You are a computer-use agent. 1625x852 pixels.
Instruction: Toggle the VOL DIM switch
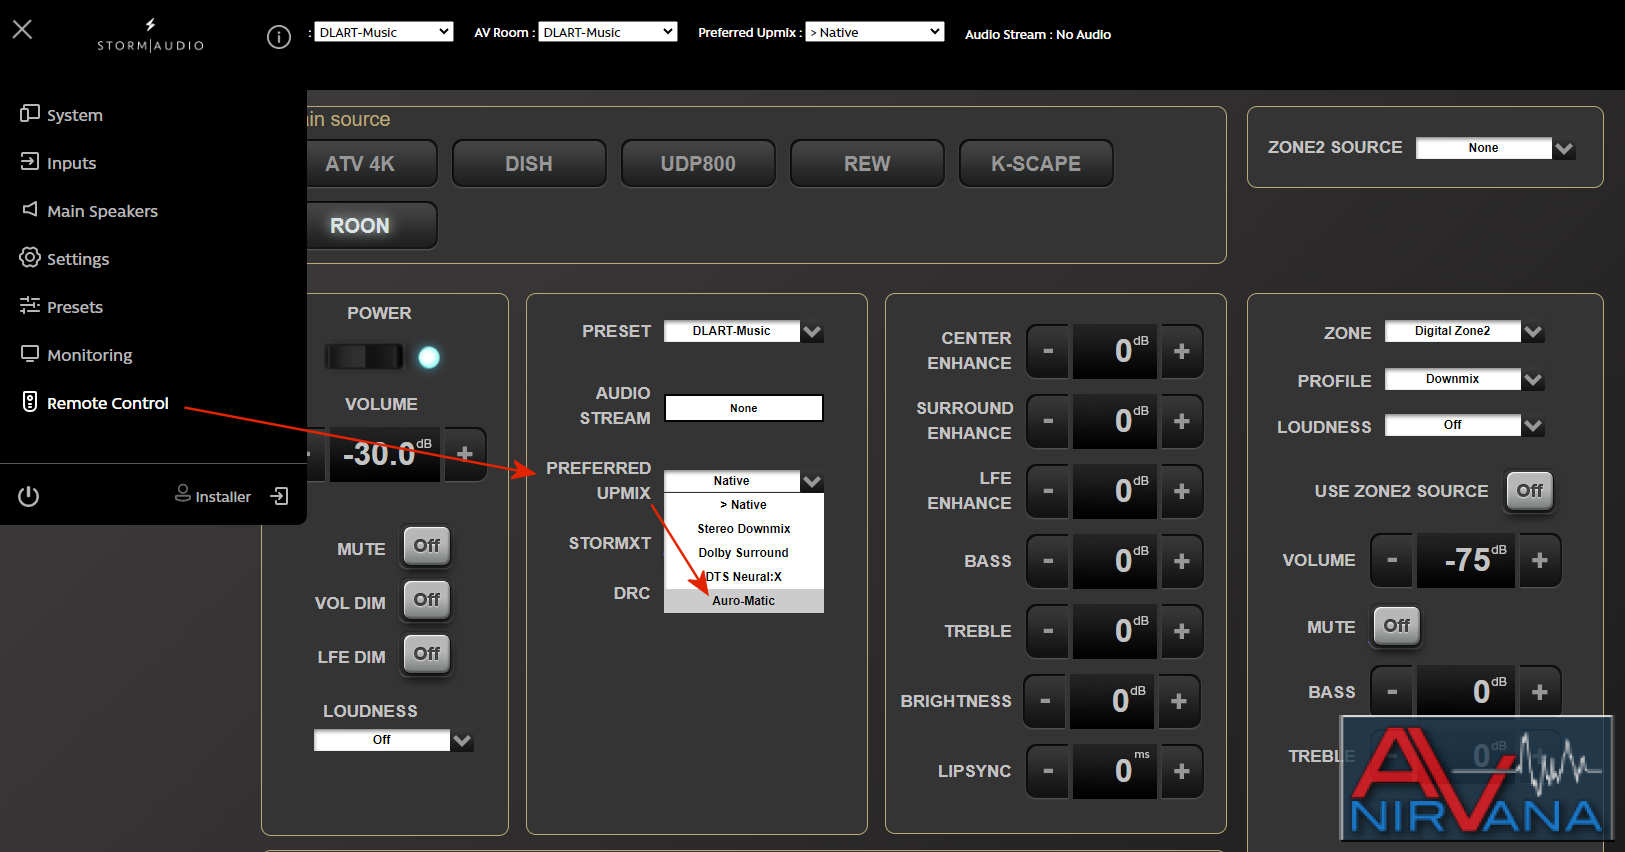pyautogui.click(x=427, y=600)
